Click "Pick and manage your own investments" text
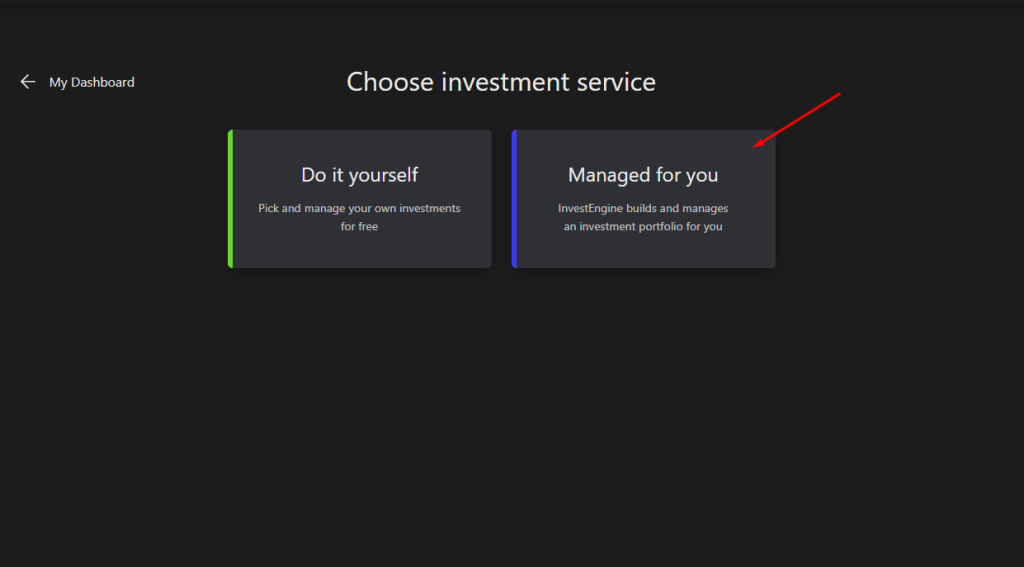The width and height of the screenshot is (1024, 567). [x=360, y=208]
